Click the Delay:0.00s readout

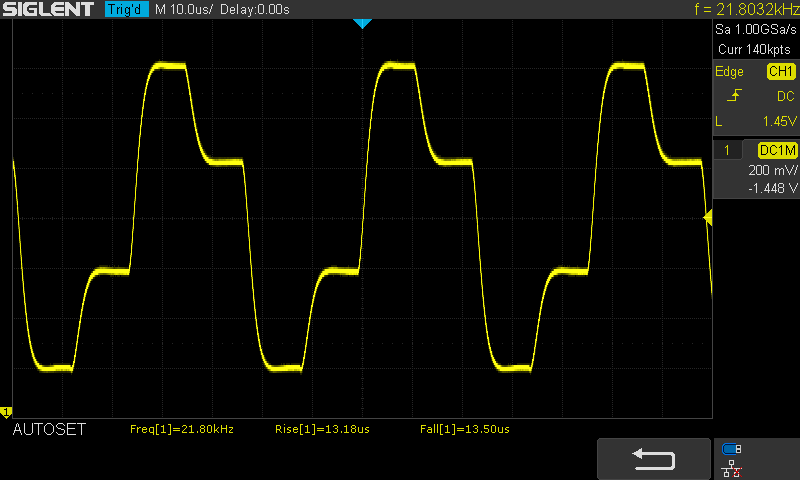click(x=255, y=9)
